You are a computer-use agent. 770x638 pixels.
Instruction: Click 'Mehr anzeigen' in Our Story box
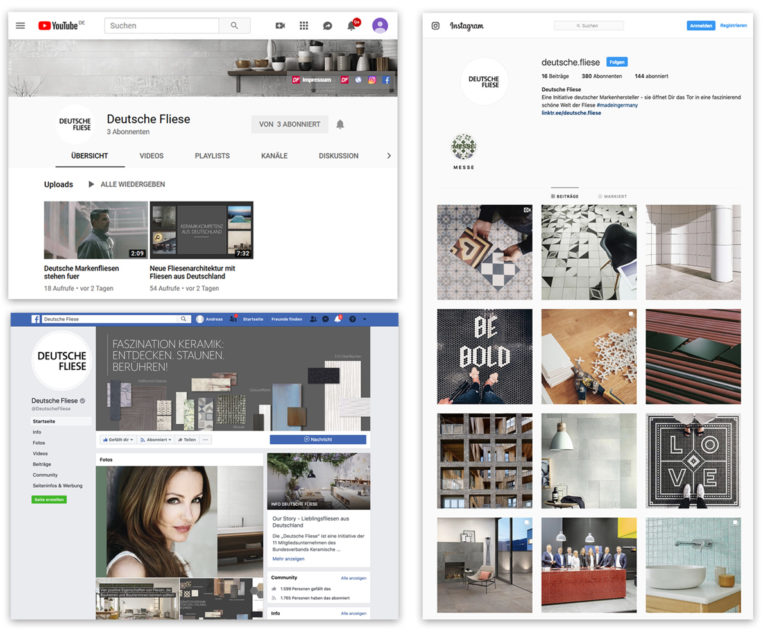click(288, 559)
